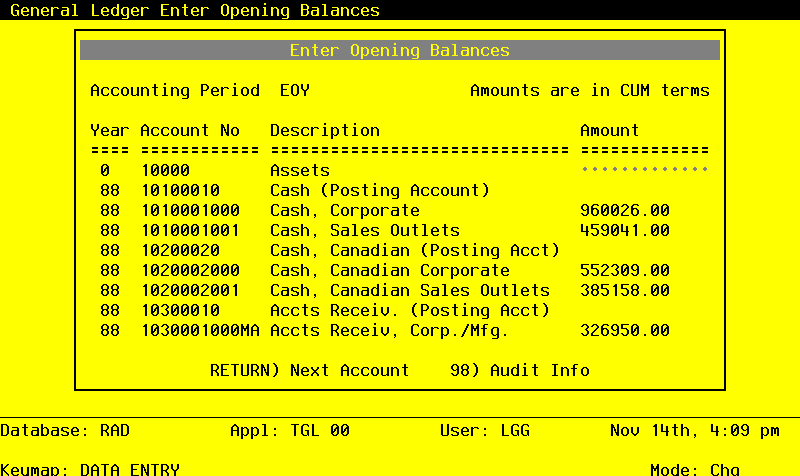The height and width of the screenshot is (476, 800).
Task: Click the Description column header
Action: pos(324,131)
